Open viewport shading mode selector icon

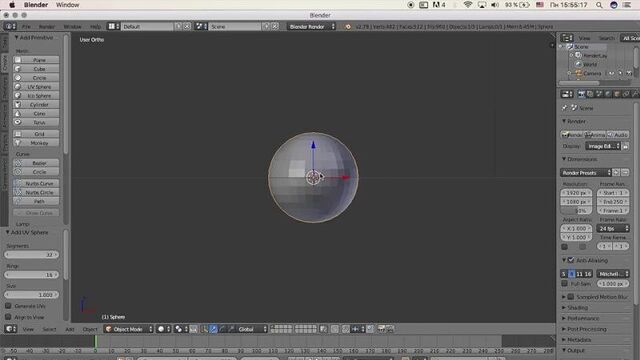[164, 329]
